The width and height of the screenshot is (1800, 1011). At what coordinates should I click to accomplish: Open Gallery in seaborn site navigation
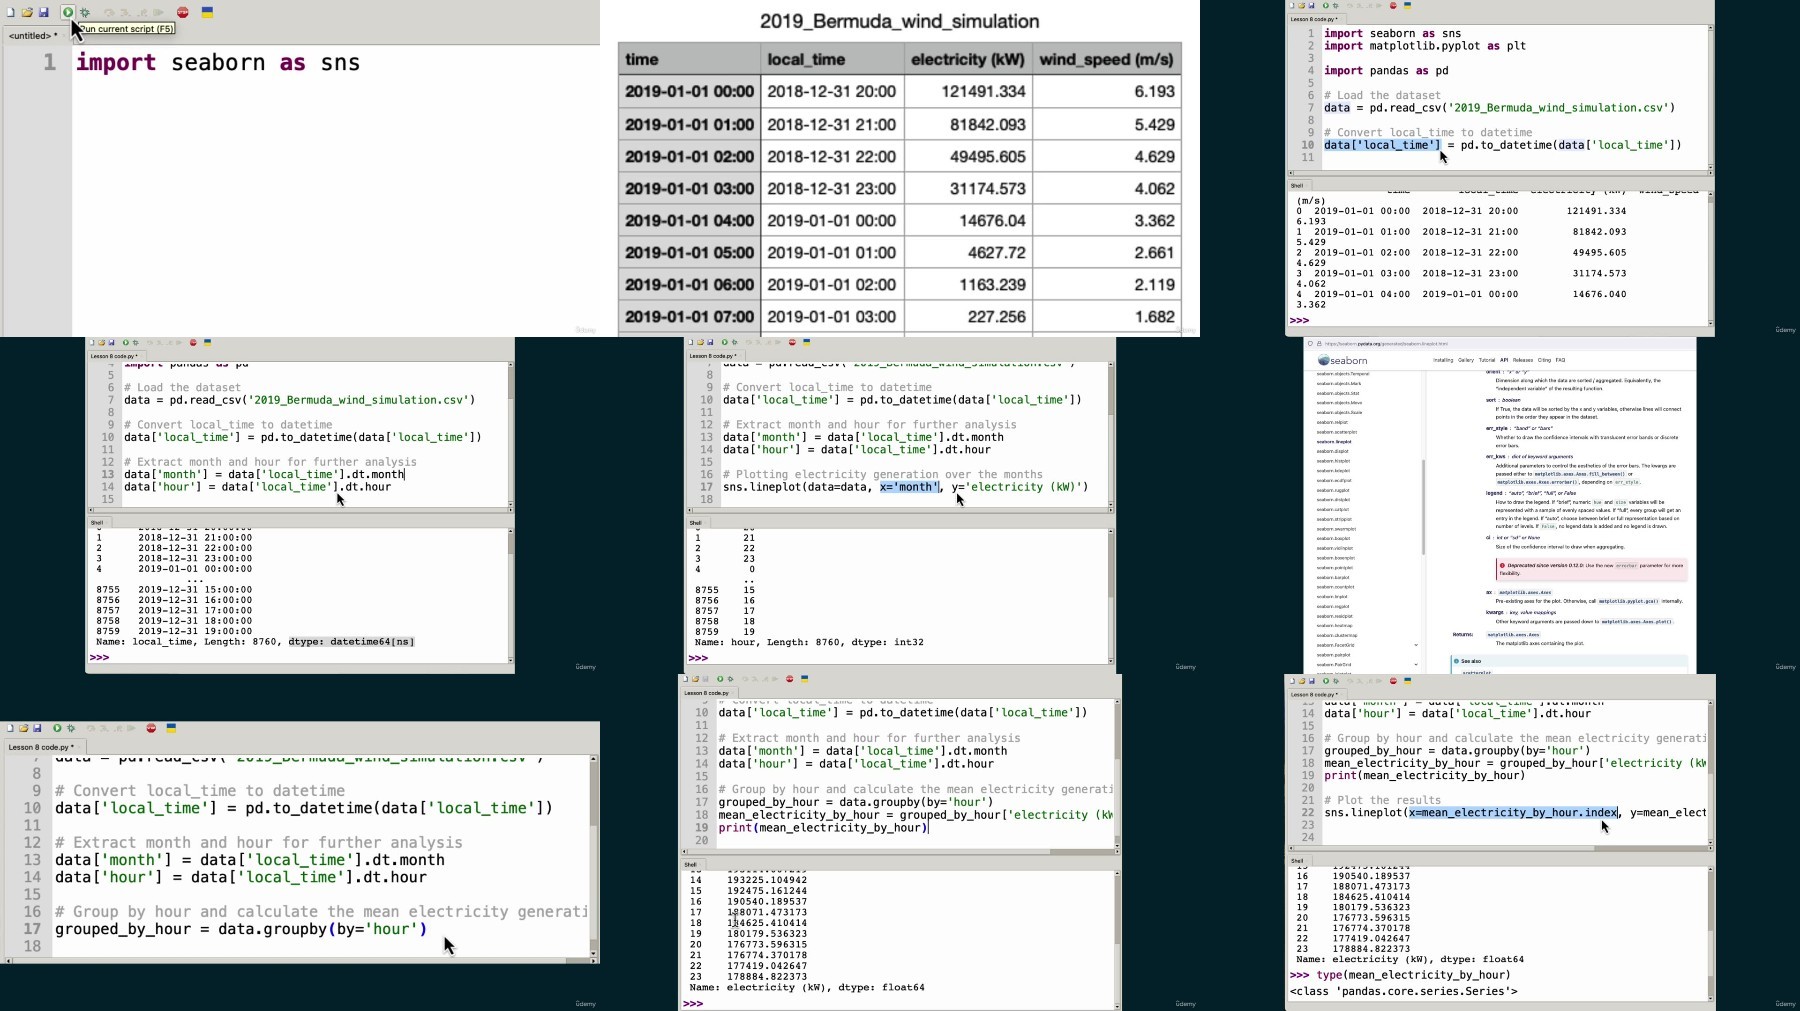tap(1466, 360)
